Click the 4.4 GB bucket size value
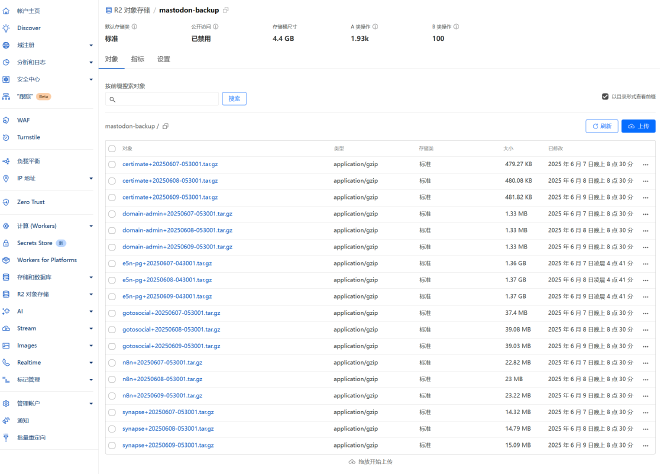Screen dimensions: 660x474 tap(283, 39)
